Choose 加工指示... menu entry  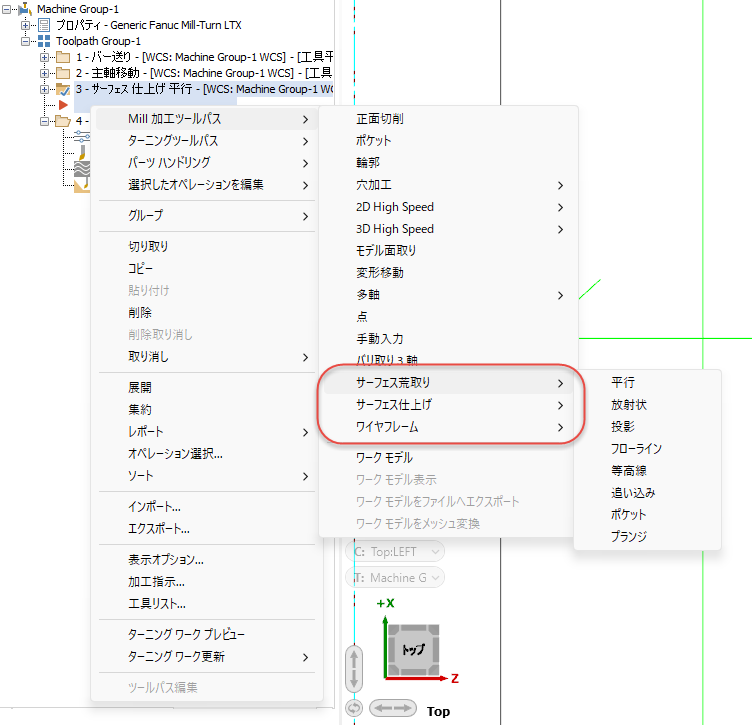coord(207,582)
